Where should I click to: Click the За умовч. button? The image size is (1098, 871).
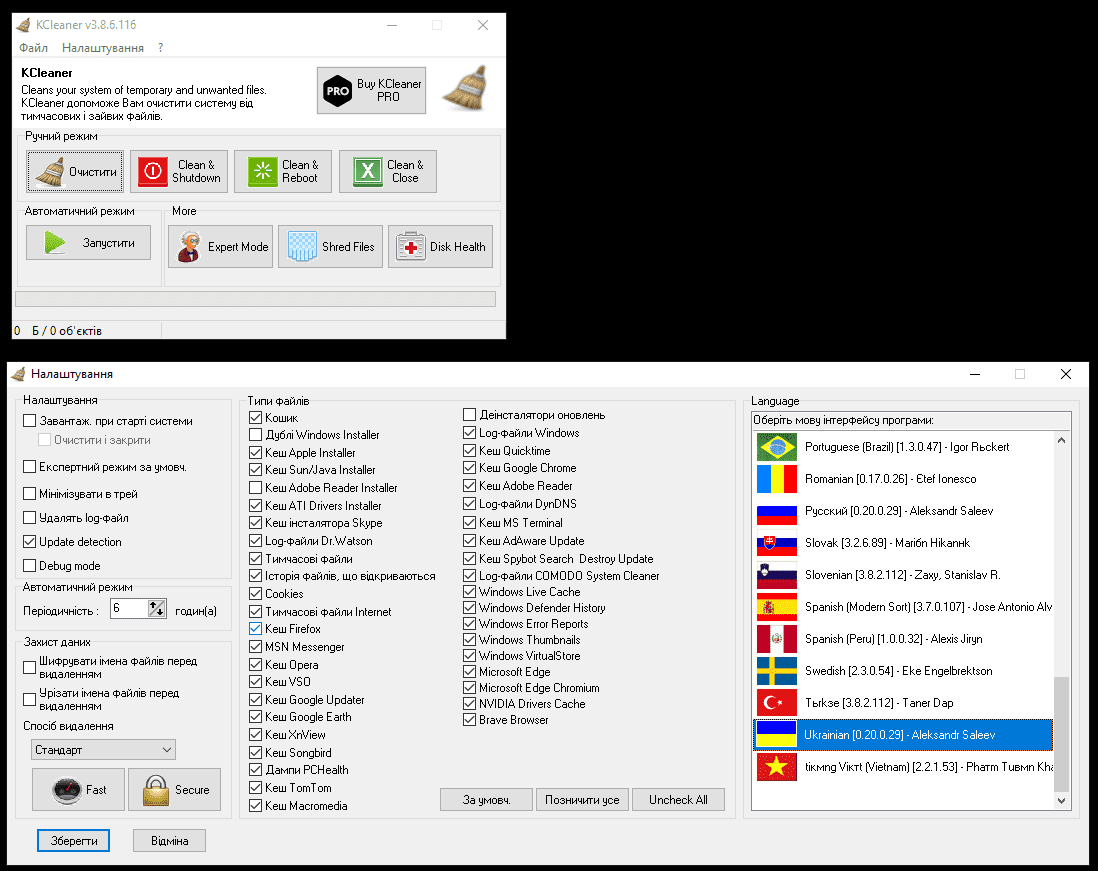487,800
